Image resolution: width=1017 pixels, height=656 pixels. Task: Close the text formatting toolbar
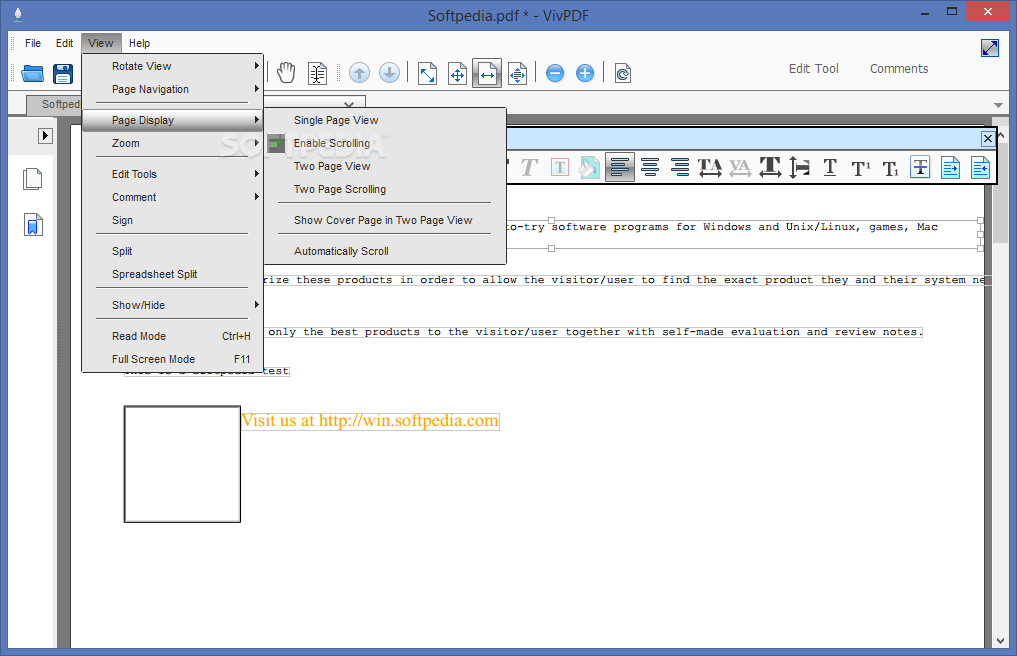pyautogui.click(x=988, y=138)
